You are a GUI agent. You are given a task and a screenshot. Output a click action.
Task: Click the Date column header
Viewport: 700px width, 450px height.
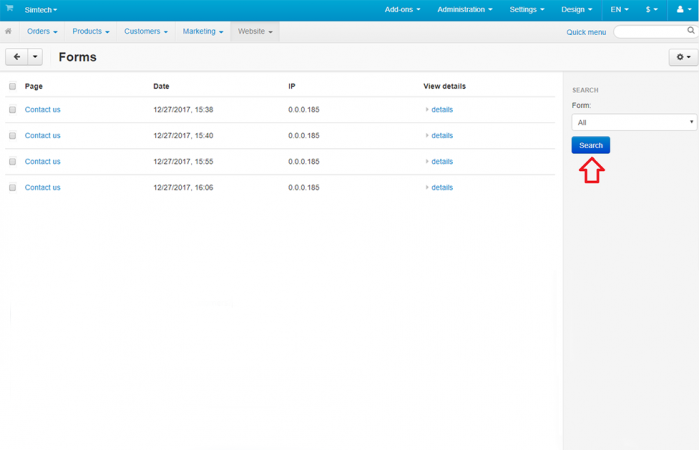(x=161, y=86)
